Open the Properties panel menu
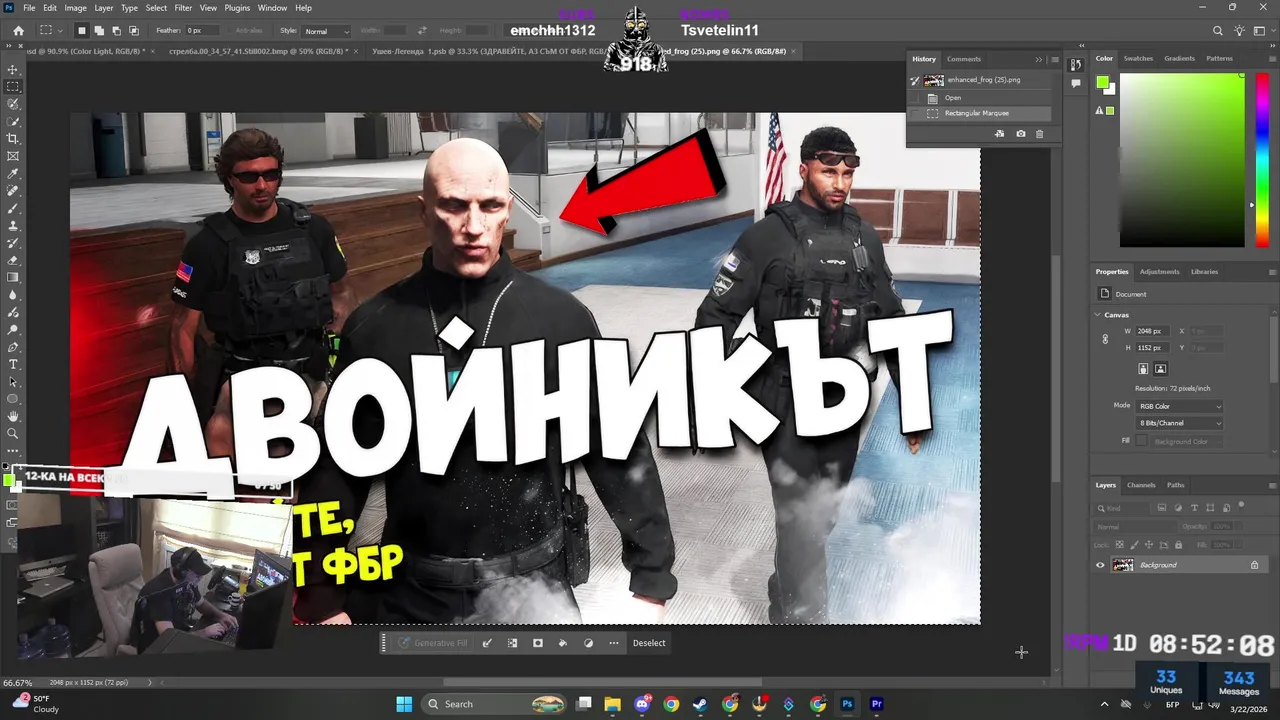Viewport: 1280px width, 720px height. [x=1272, y=272]
